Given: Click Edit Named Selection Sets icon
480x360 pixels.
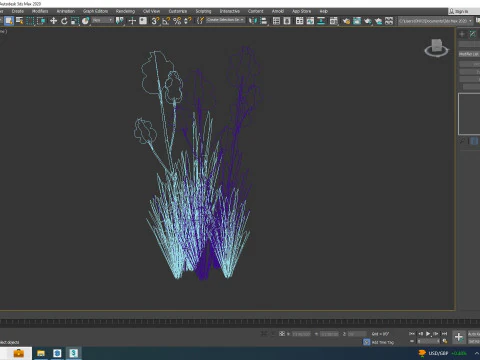Looking at the screenshot, I should click(200, 21).
